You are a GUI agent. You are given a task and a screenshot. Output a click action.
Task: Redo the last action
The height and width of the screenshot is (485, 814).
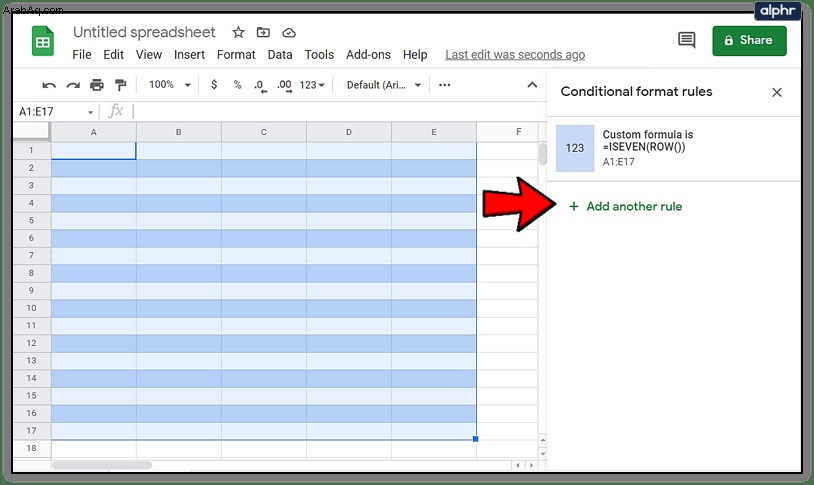coord(73,85)
